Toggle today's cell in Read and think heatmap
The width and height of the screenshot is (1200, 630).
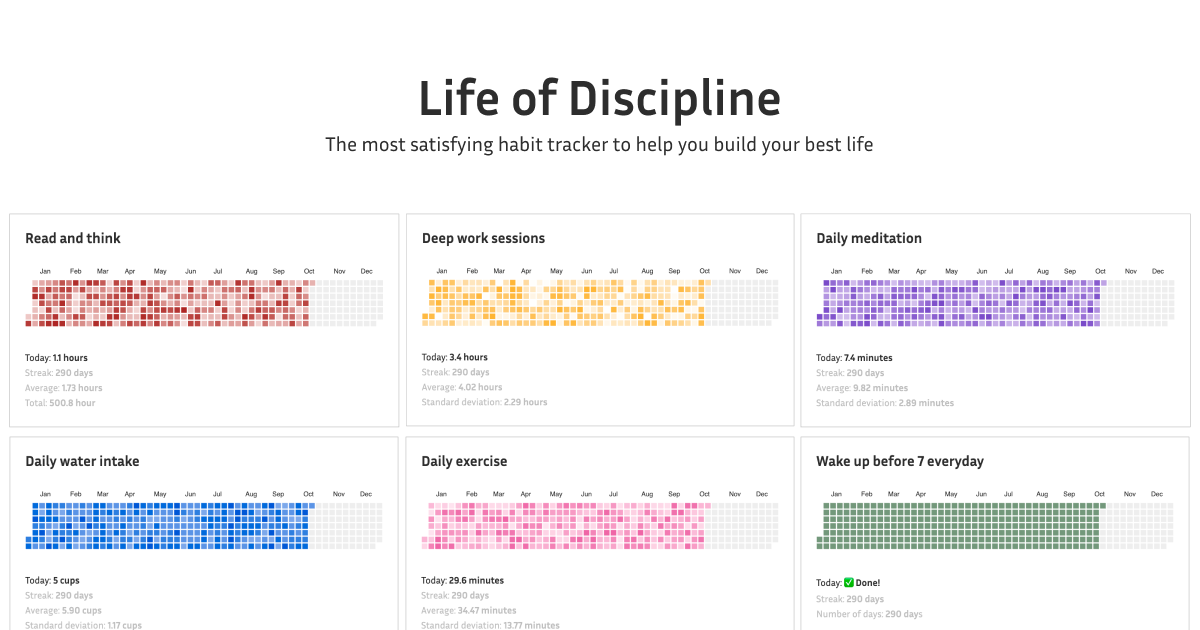pyautogui.click(x=312, y=283)
